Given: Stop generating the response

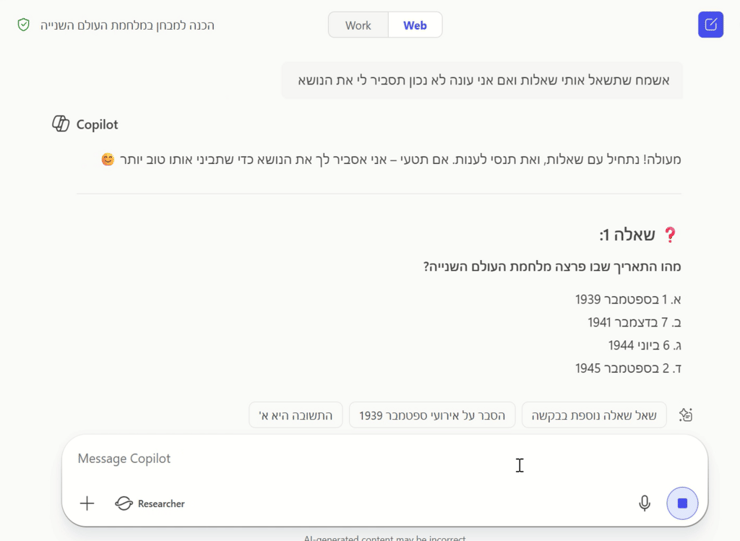Looking at the screenshot, I should [x=682, y=503].
